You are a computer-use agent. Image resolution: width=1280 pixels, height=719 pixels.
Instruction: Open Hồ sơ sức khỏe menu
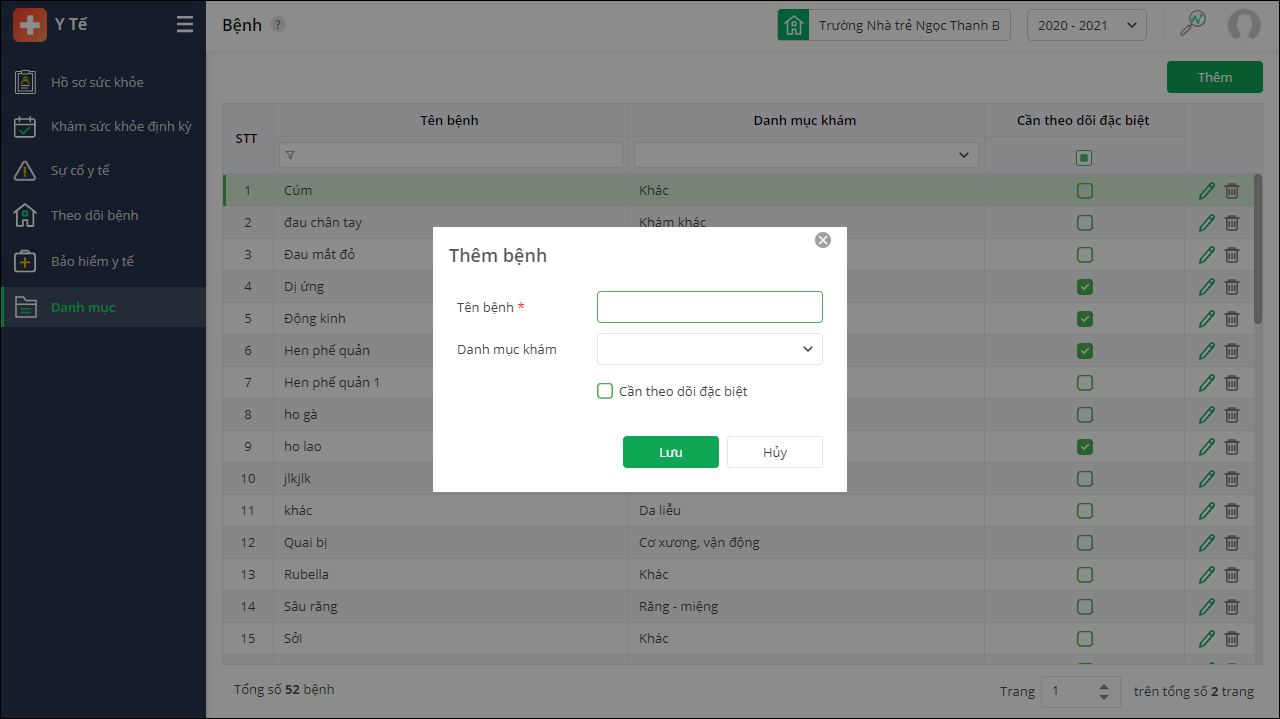97,82
